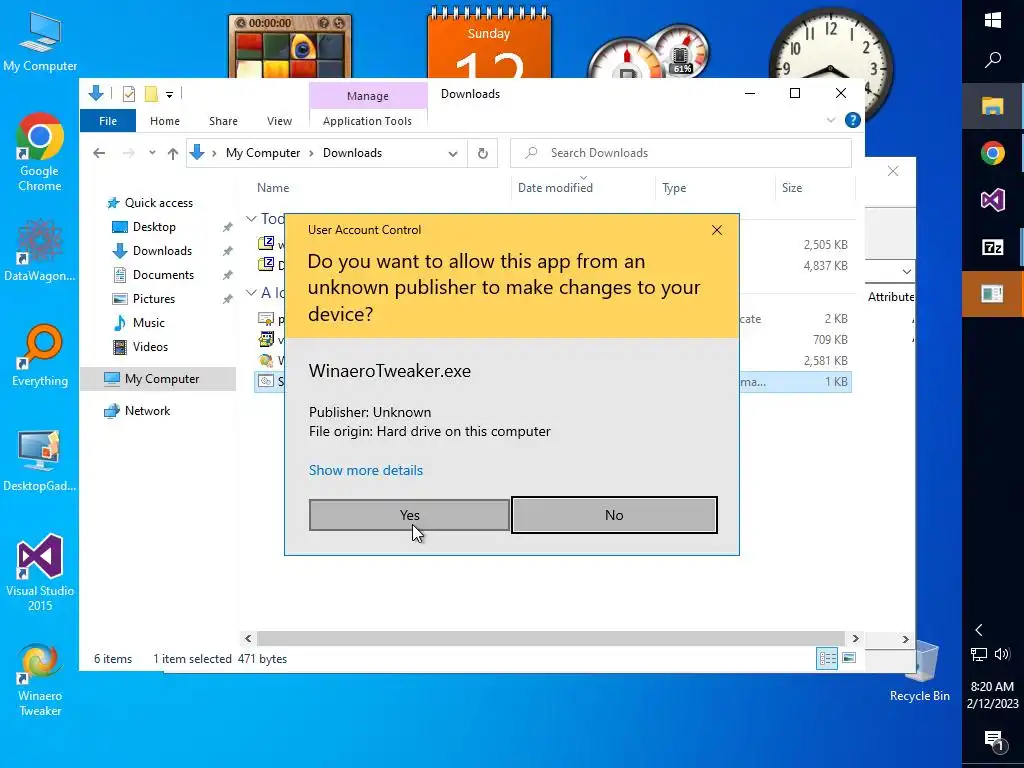Collapse the Today file group

point(251,219)
